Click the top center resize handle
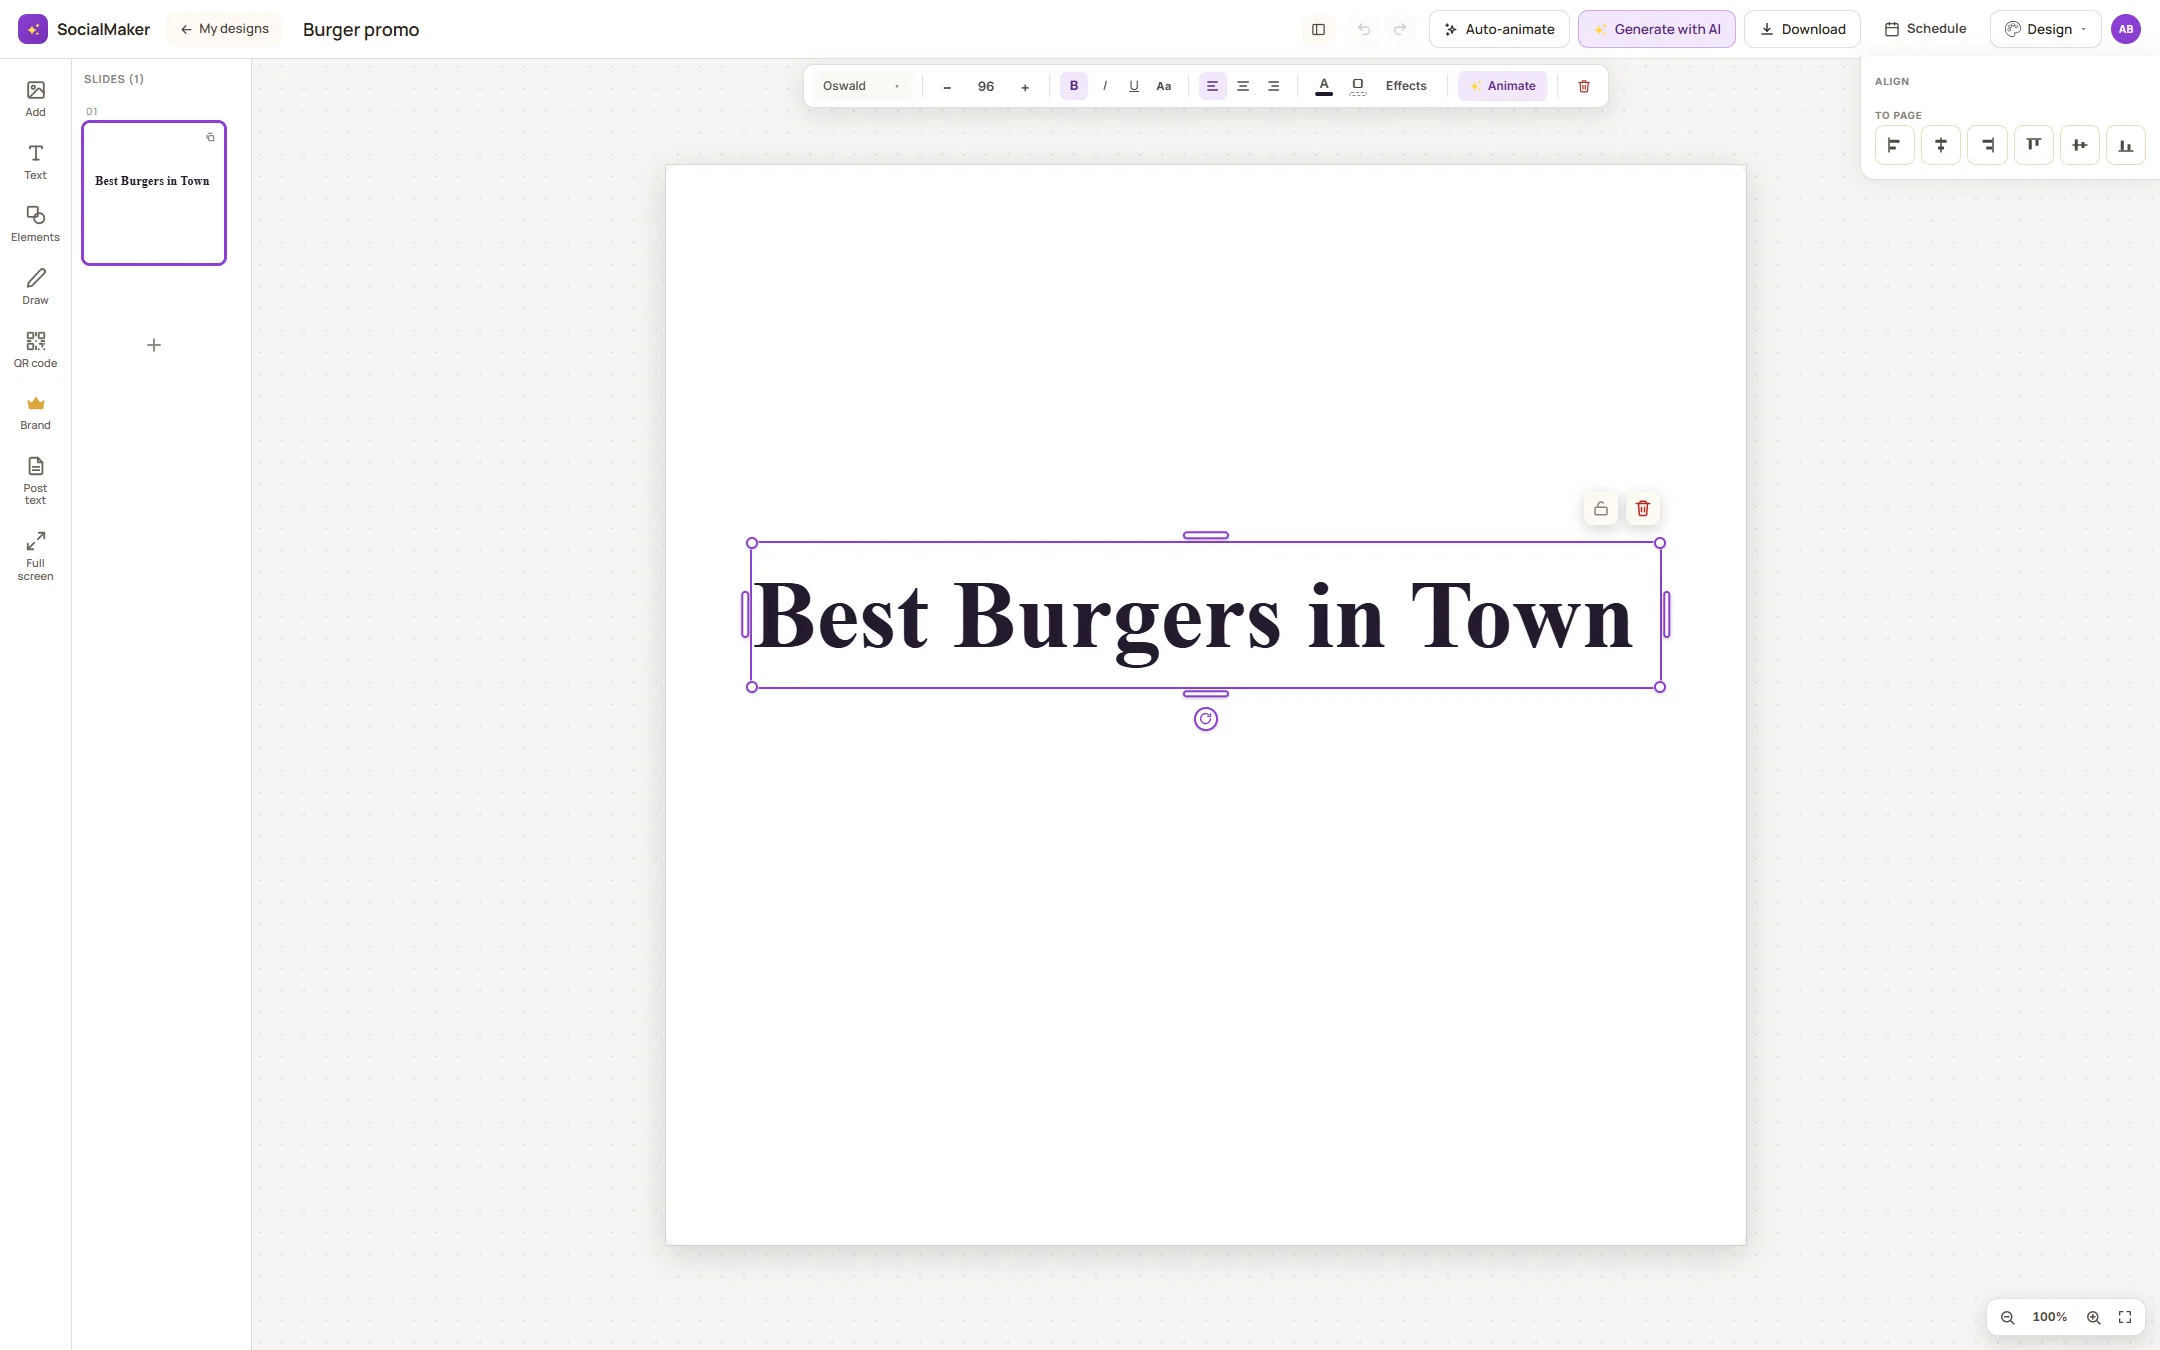This screenshot has height=1350, width=2160. point(1205,536)
